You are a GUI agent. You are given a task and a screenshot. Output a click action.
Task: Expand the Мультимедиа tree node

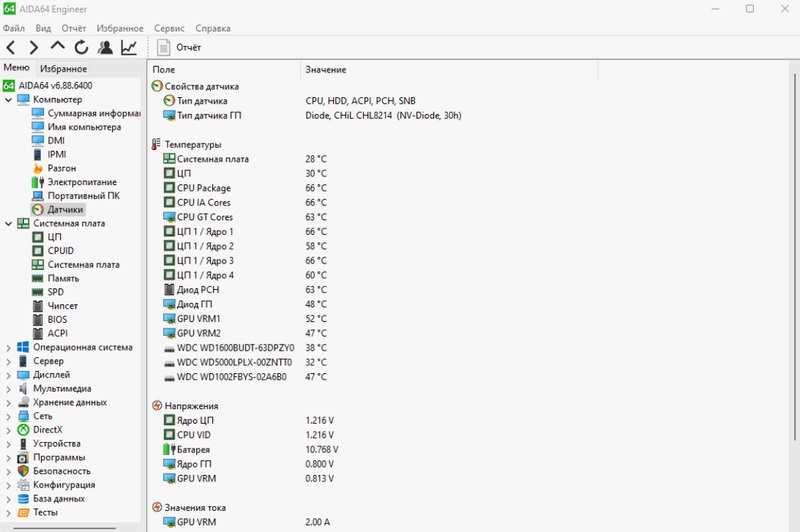pyautogui.click(x=8, y=389)
